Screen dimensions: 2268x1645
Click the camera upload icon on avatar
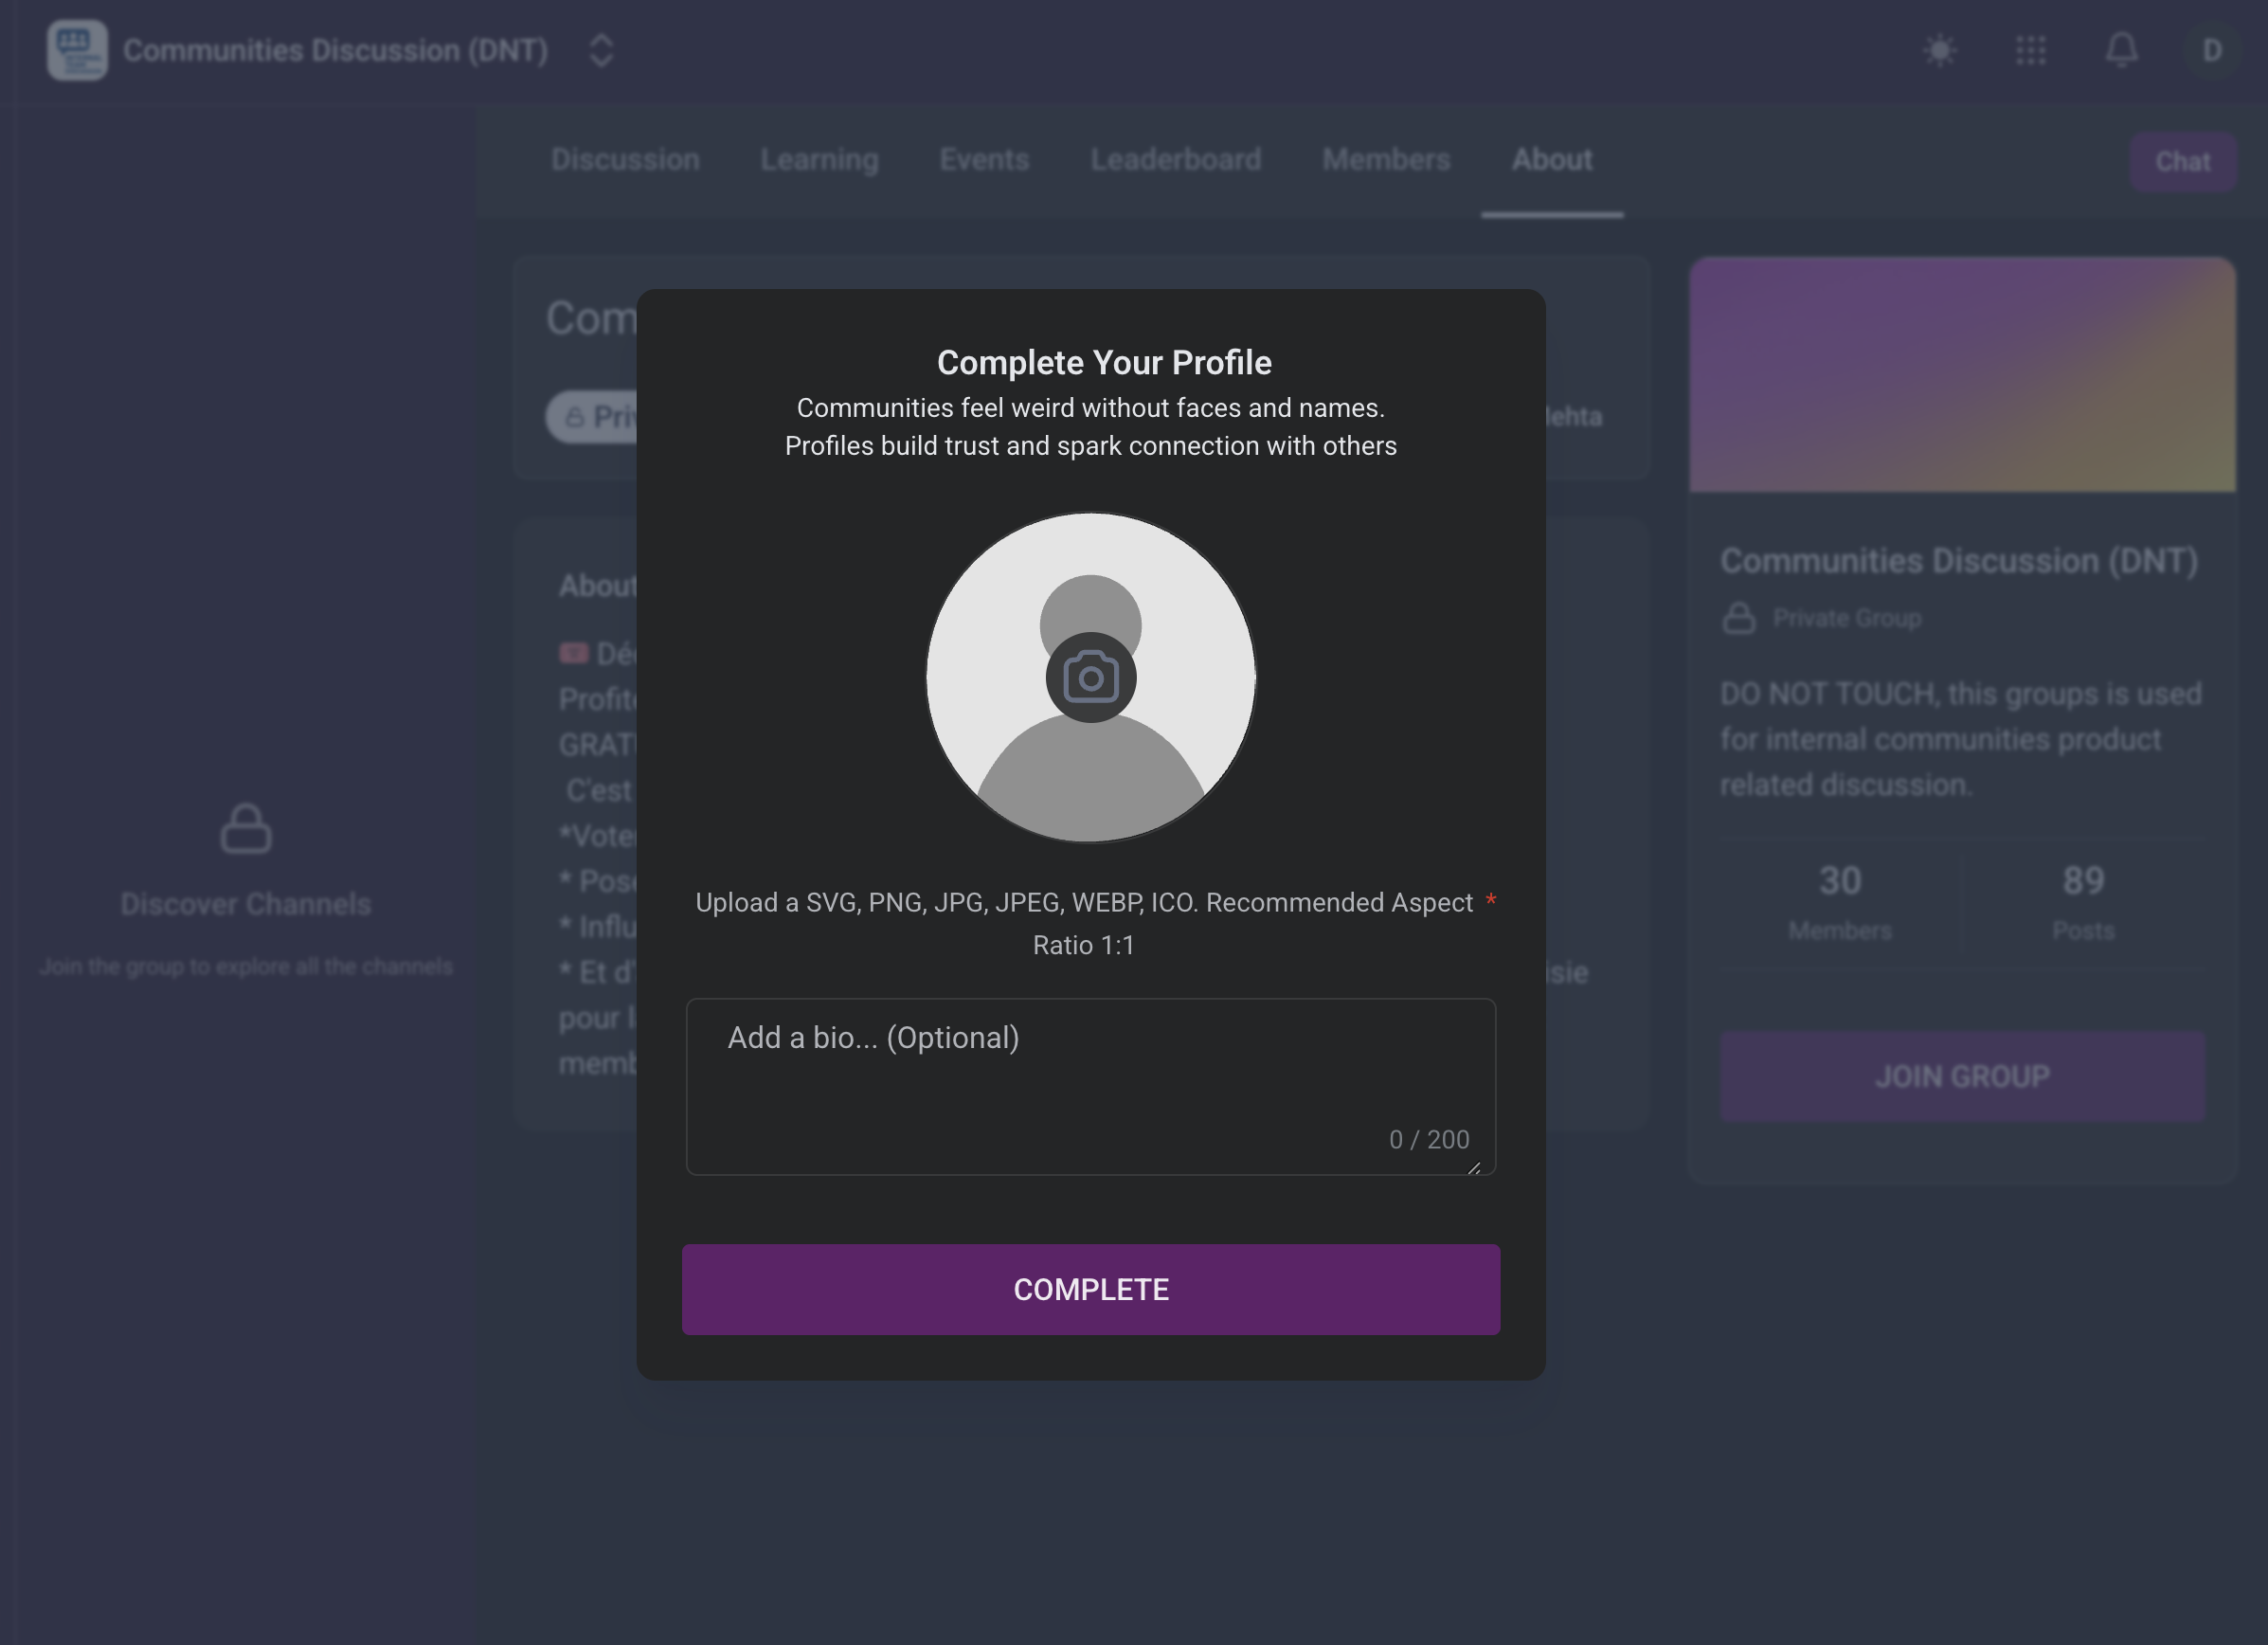coord(1090,678)
